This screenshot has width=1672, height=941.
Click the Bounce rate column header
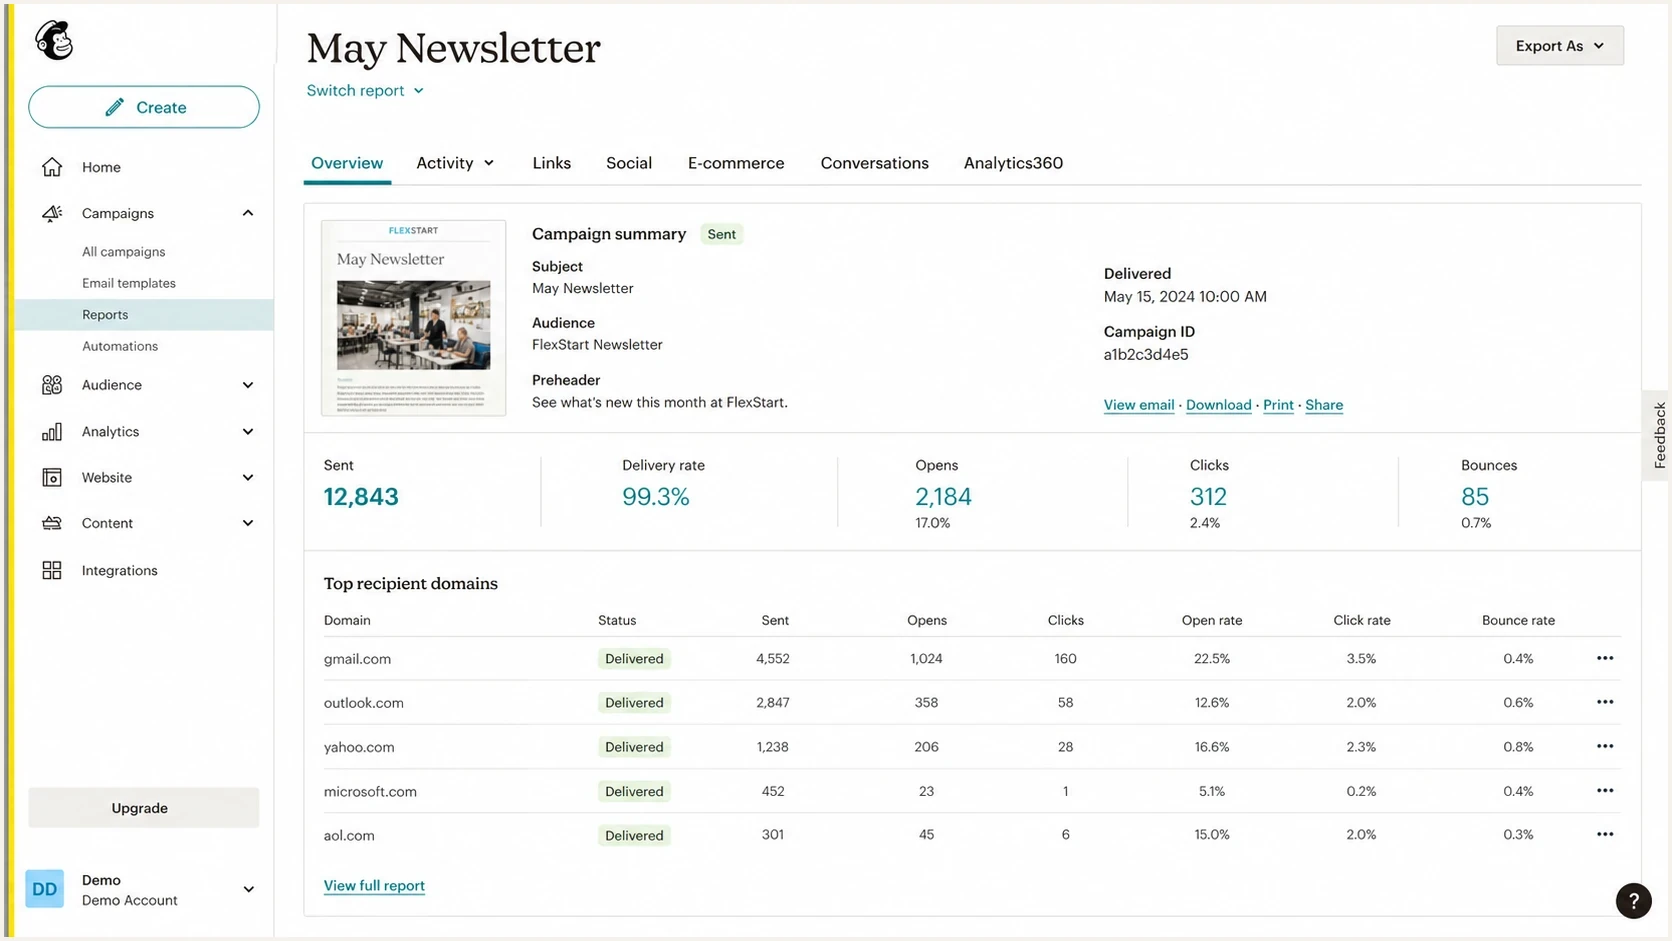pyautogui.click(x=1518, y=620)
